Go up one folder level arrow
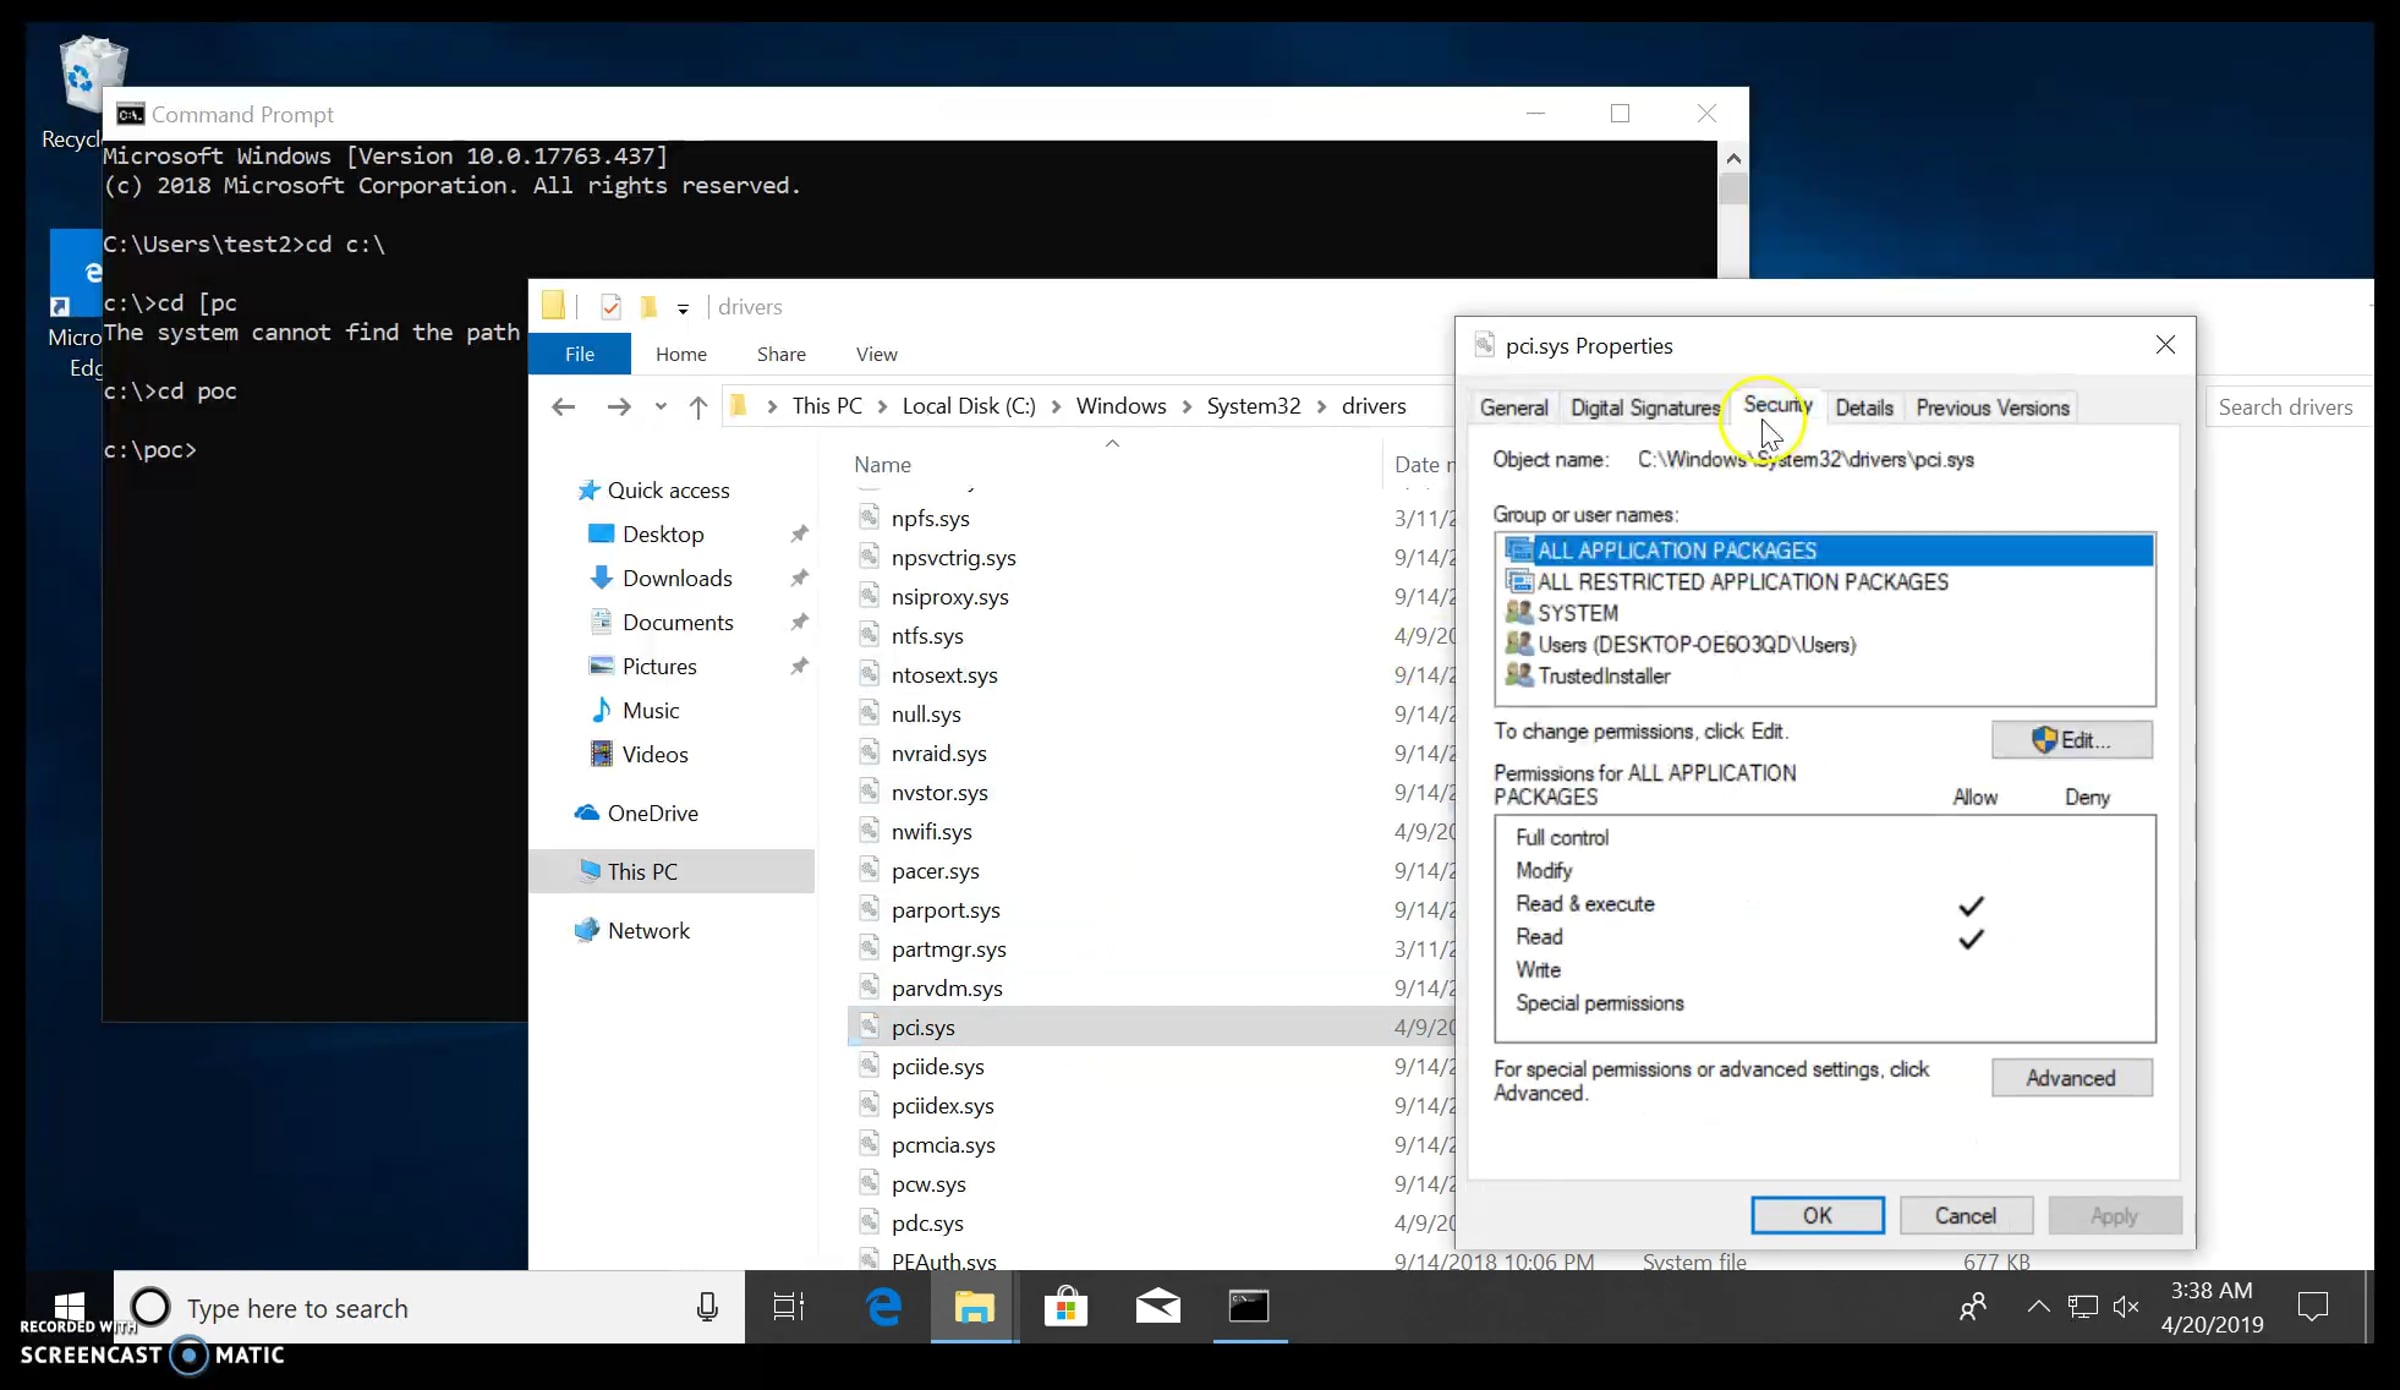This screenshot has width=2400, height=1390. tap(698, 407)
